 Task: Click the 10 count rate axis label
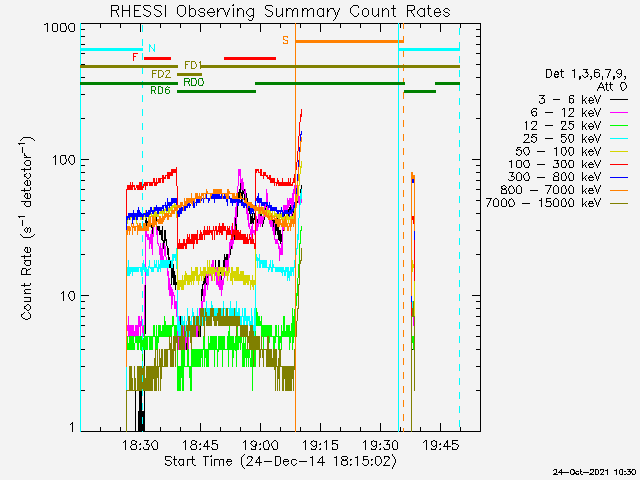pos(68,296)
